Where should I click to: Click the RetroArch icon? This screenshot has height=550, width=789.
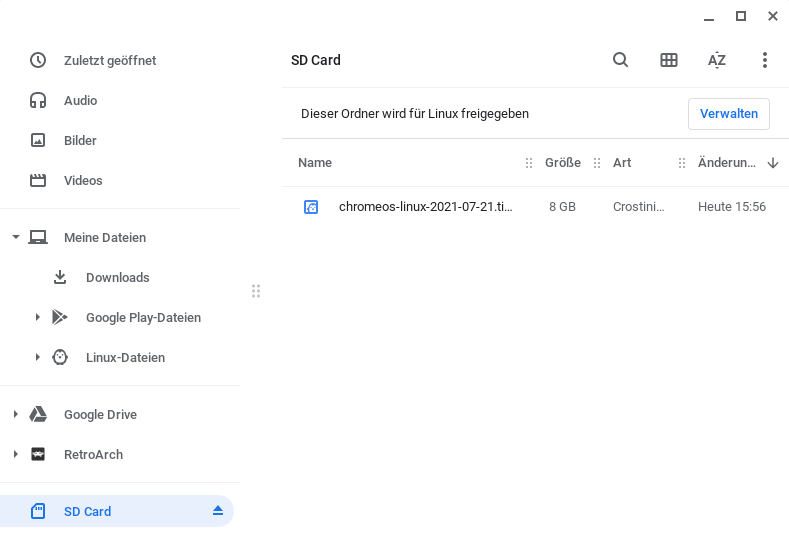coord(38,454)
